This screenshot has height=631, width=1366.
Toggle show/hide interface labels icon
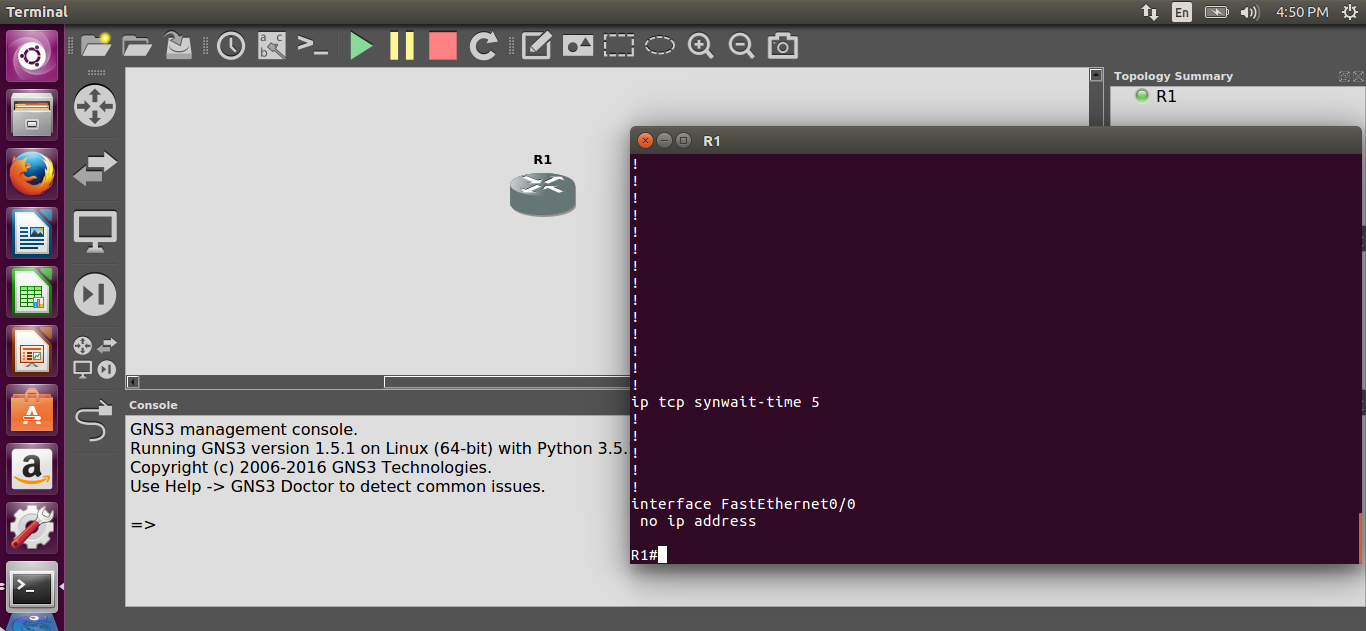tap(272, 46)
